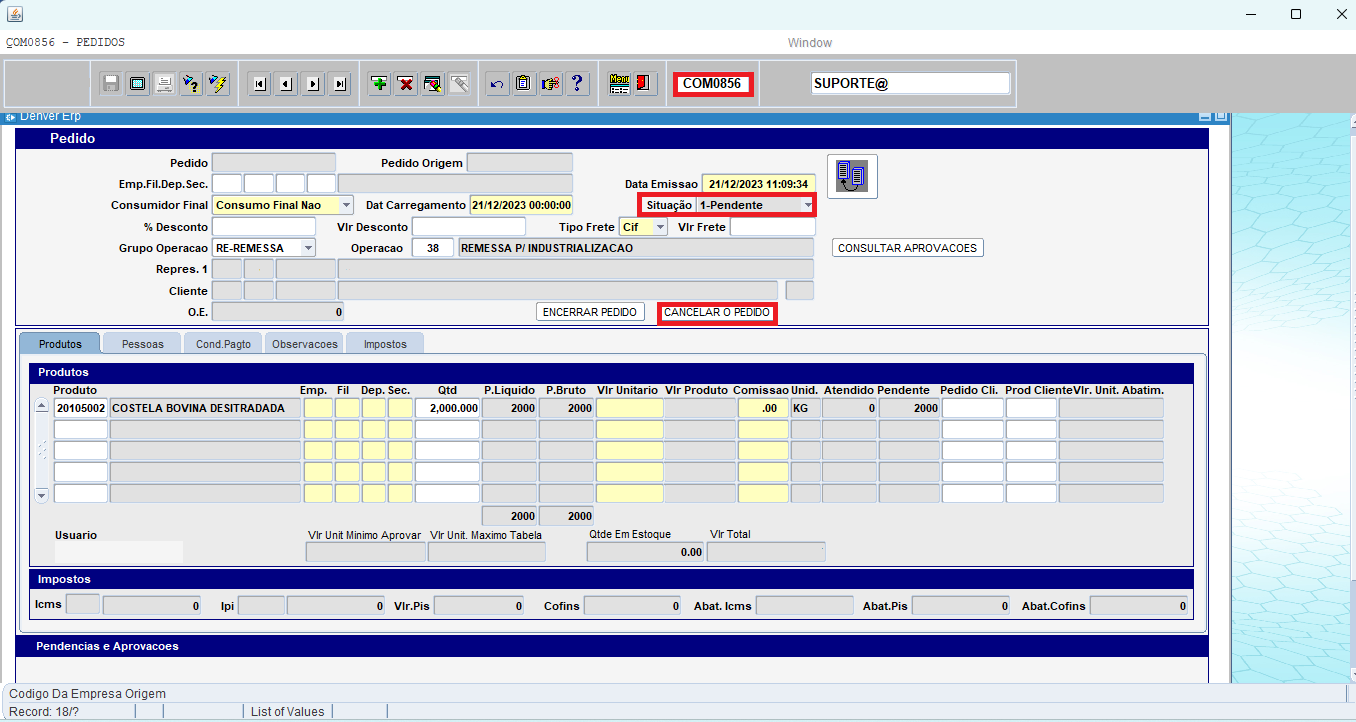The width and height of the screenshot is (1356, 722).
Task: Open the Impostos tab
Action: tap(385, 343)
